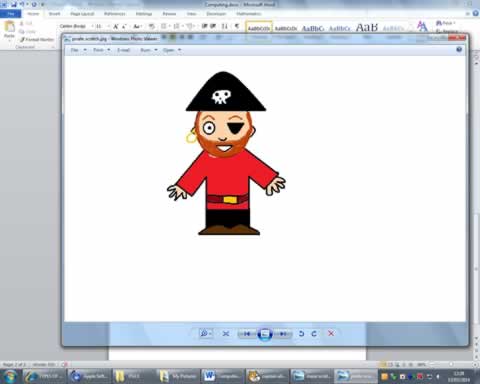Open the My Pictures taskbar folder

(x=178, y=376)
